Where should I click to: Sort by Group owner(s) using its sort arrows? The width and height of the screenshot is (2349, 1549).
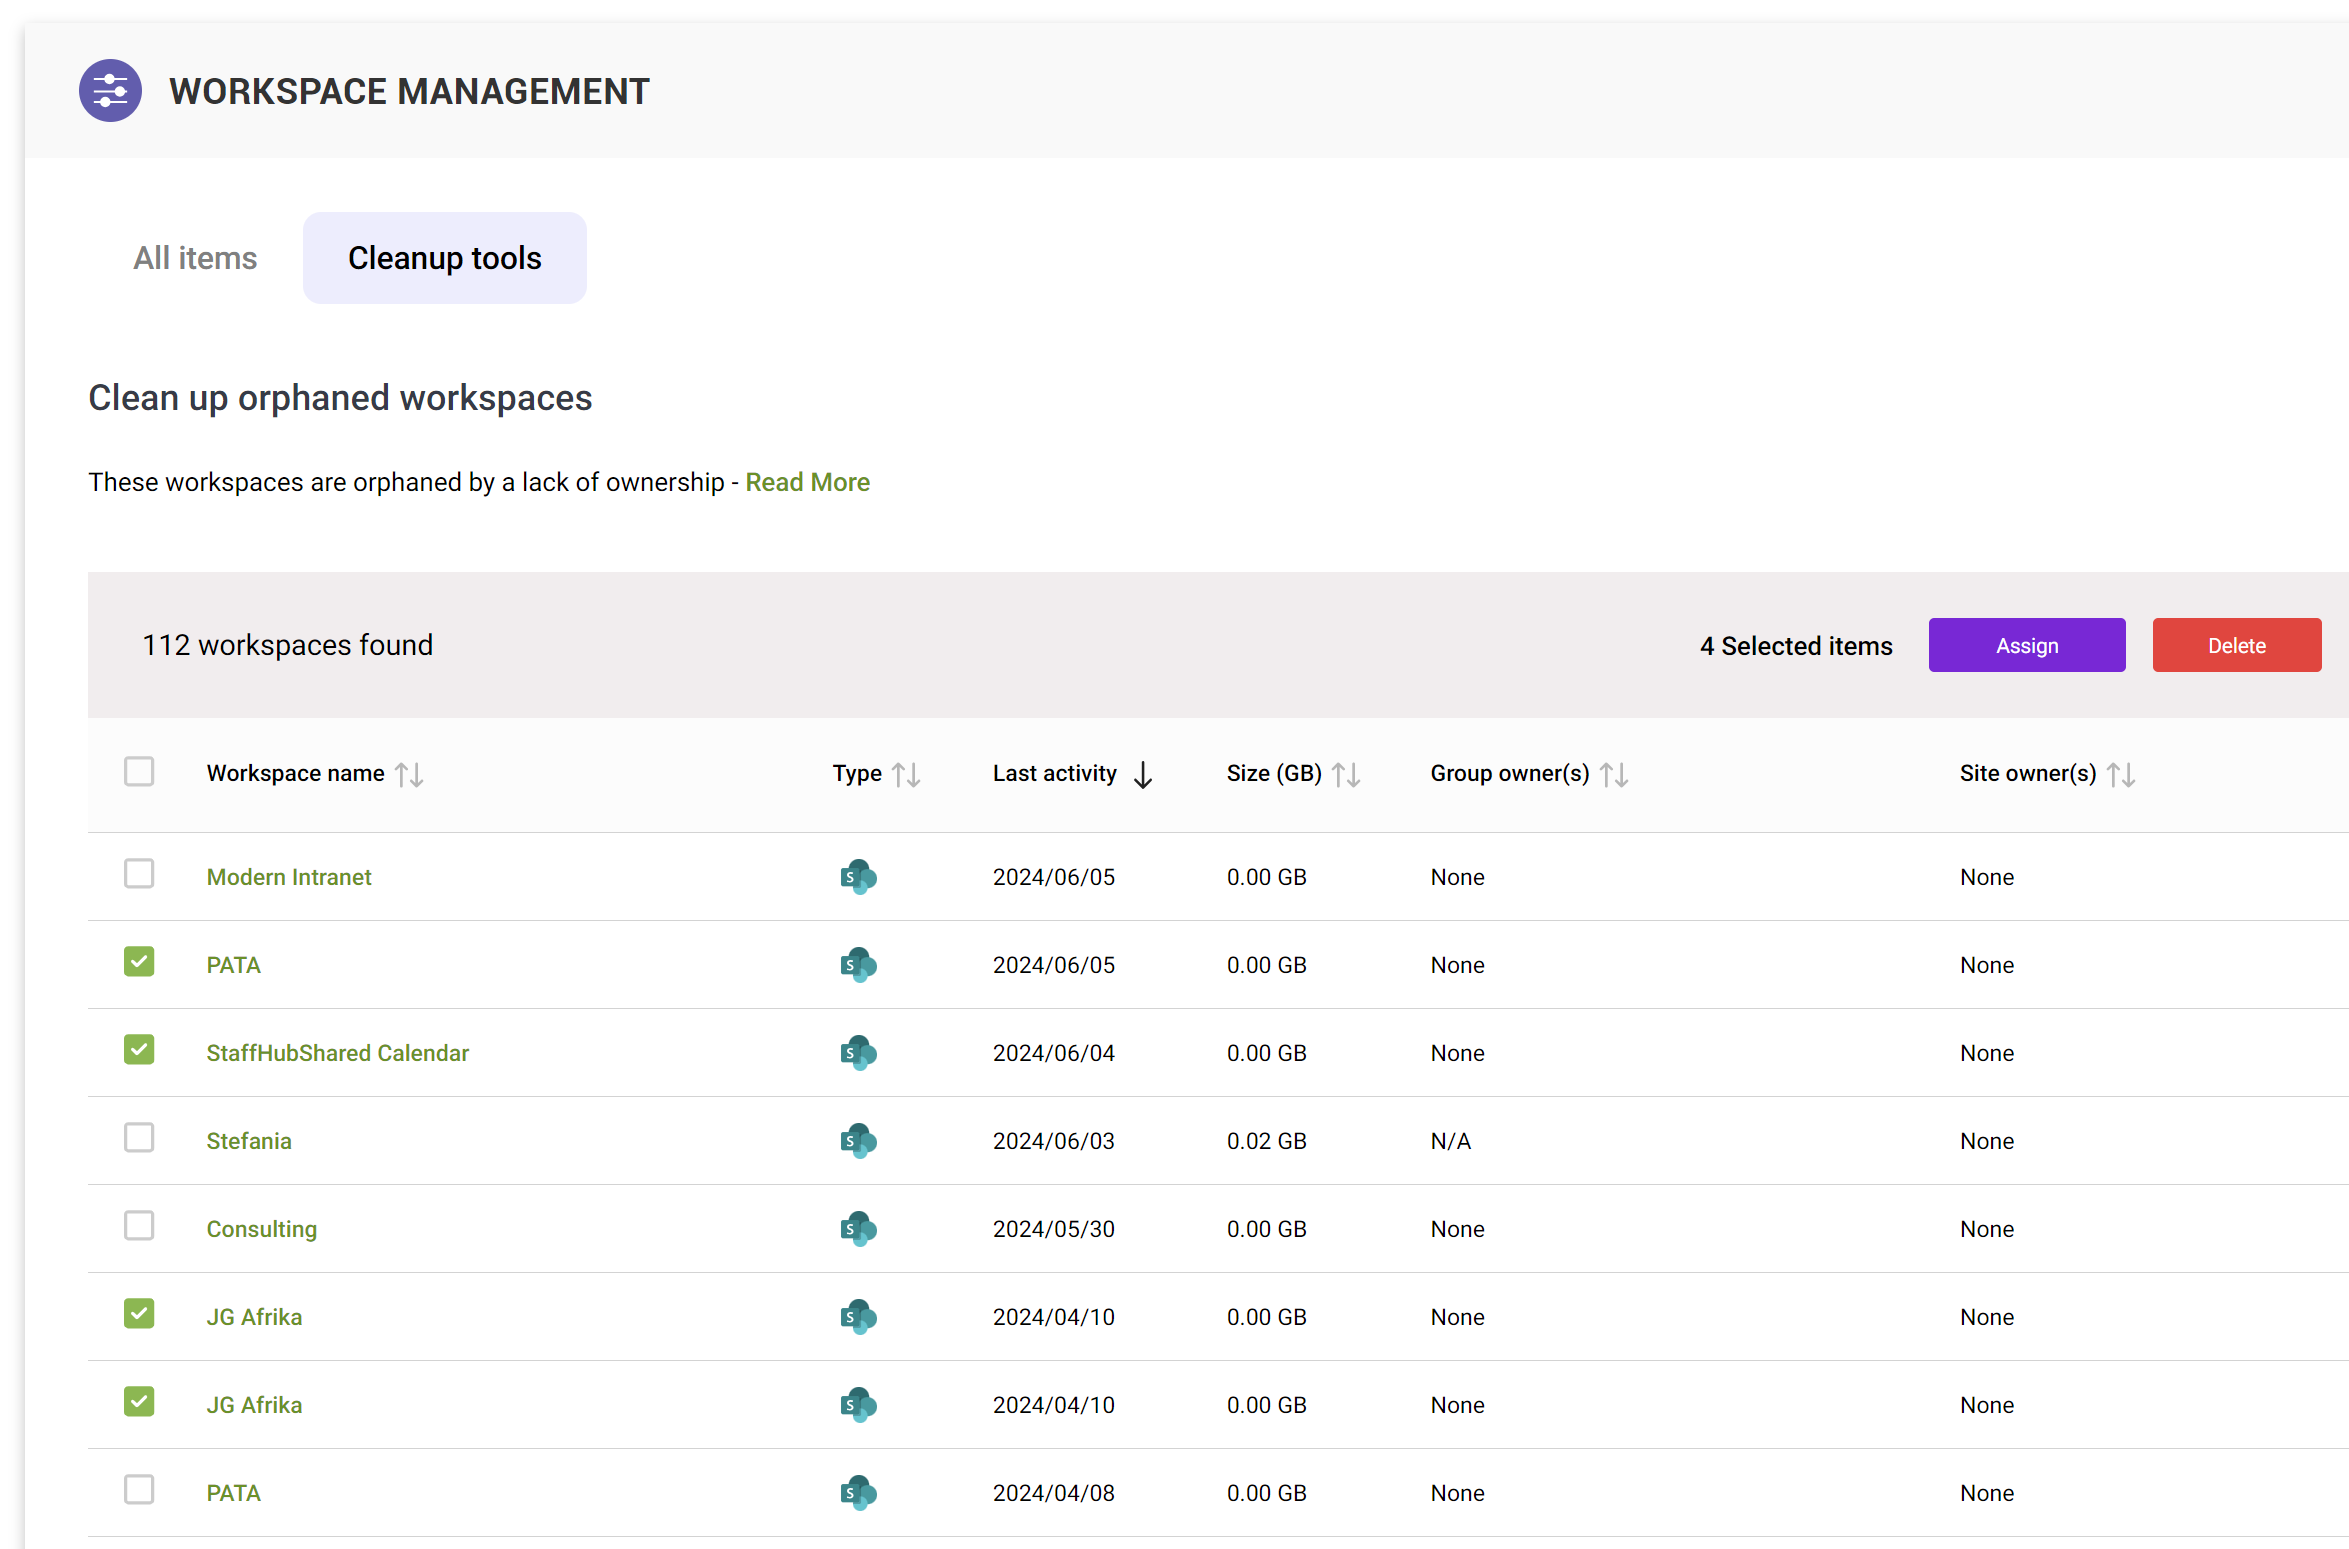coord(1614,775)
